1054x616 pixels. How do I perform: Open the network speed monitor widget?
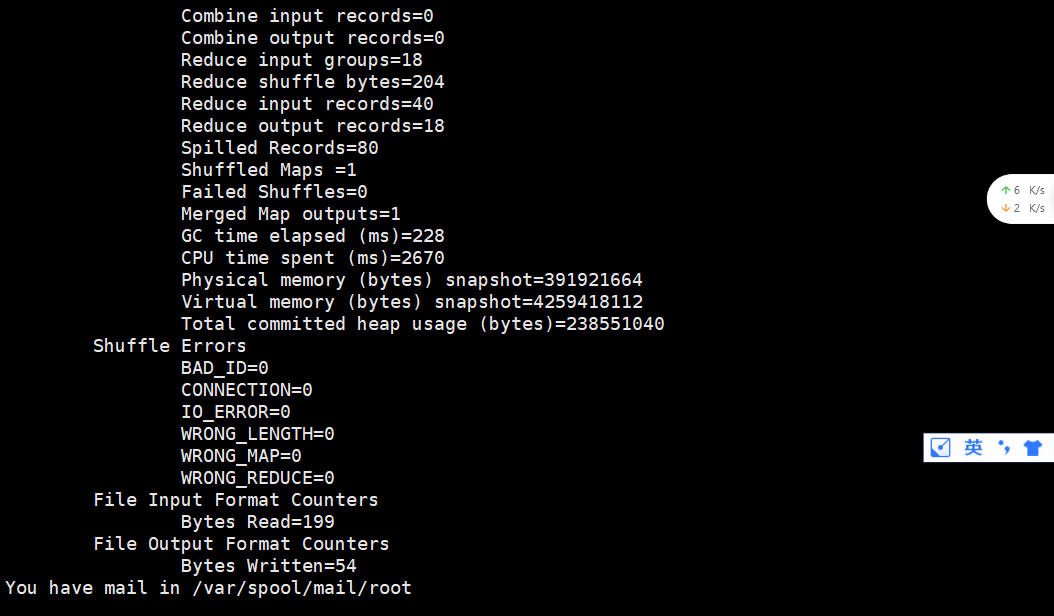point(1018,198)
